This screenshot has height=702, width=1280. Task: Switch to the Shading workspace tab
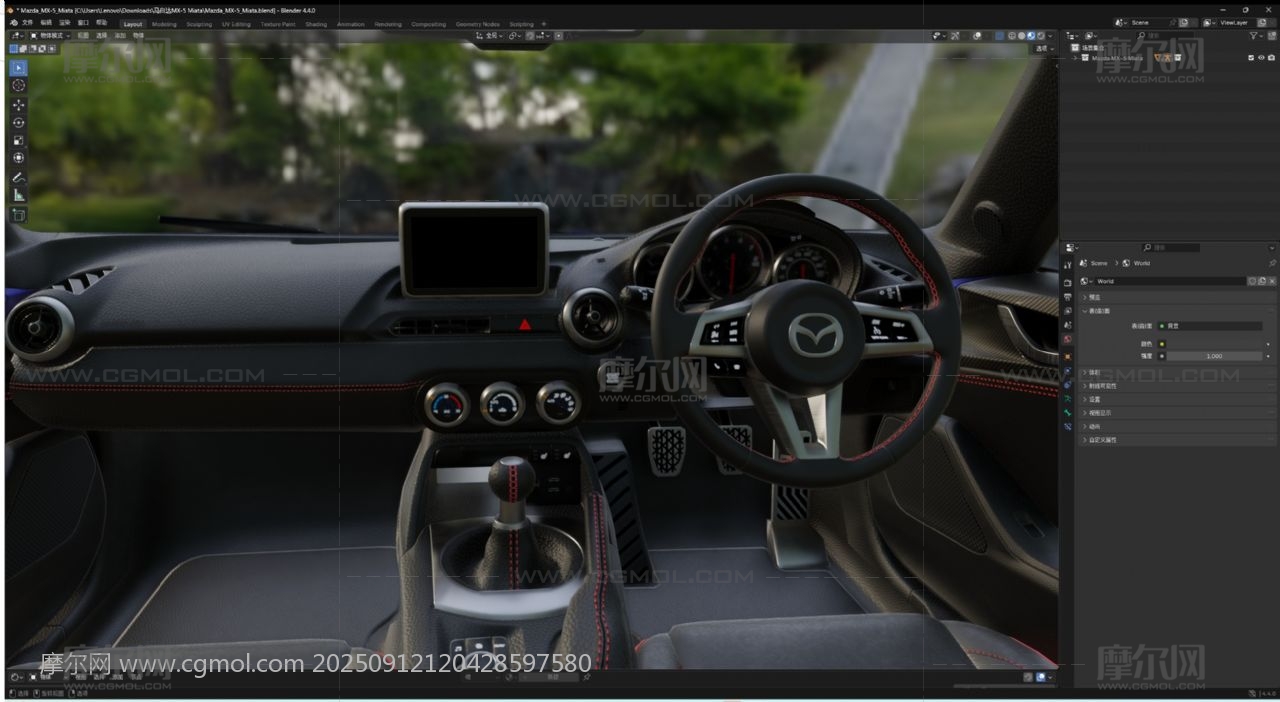pyautogui.click(x=316, y=24)
